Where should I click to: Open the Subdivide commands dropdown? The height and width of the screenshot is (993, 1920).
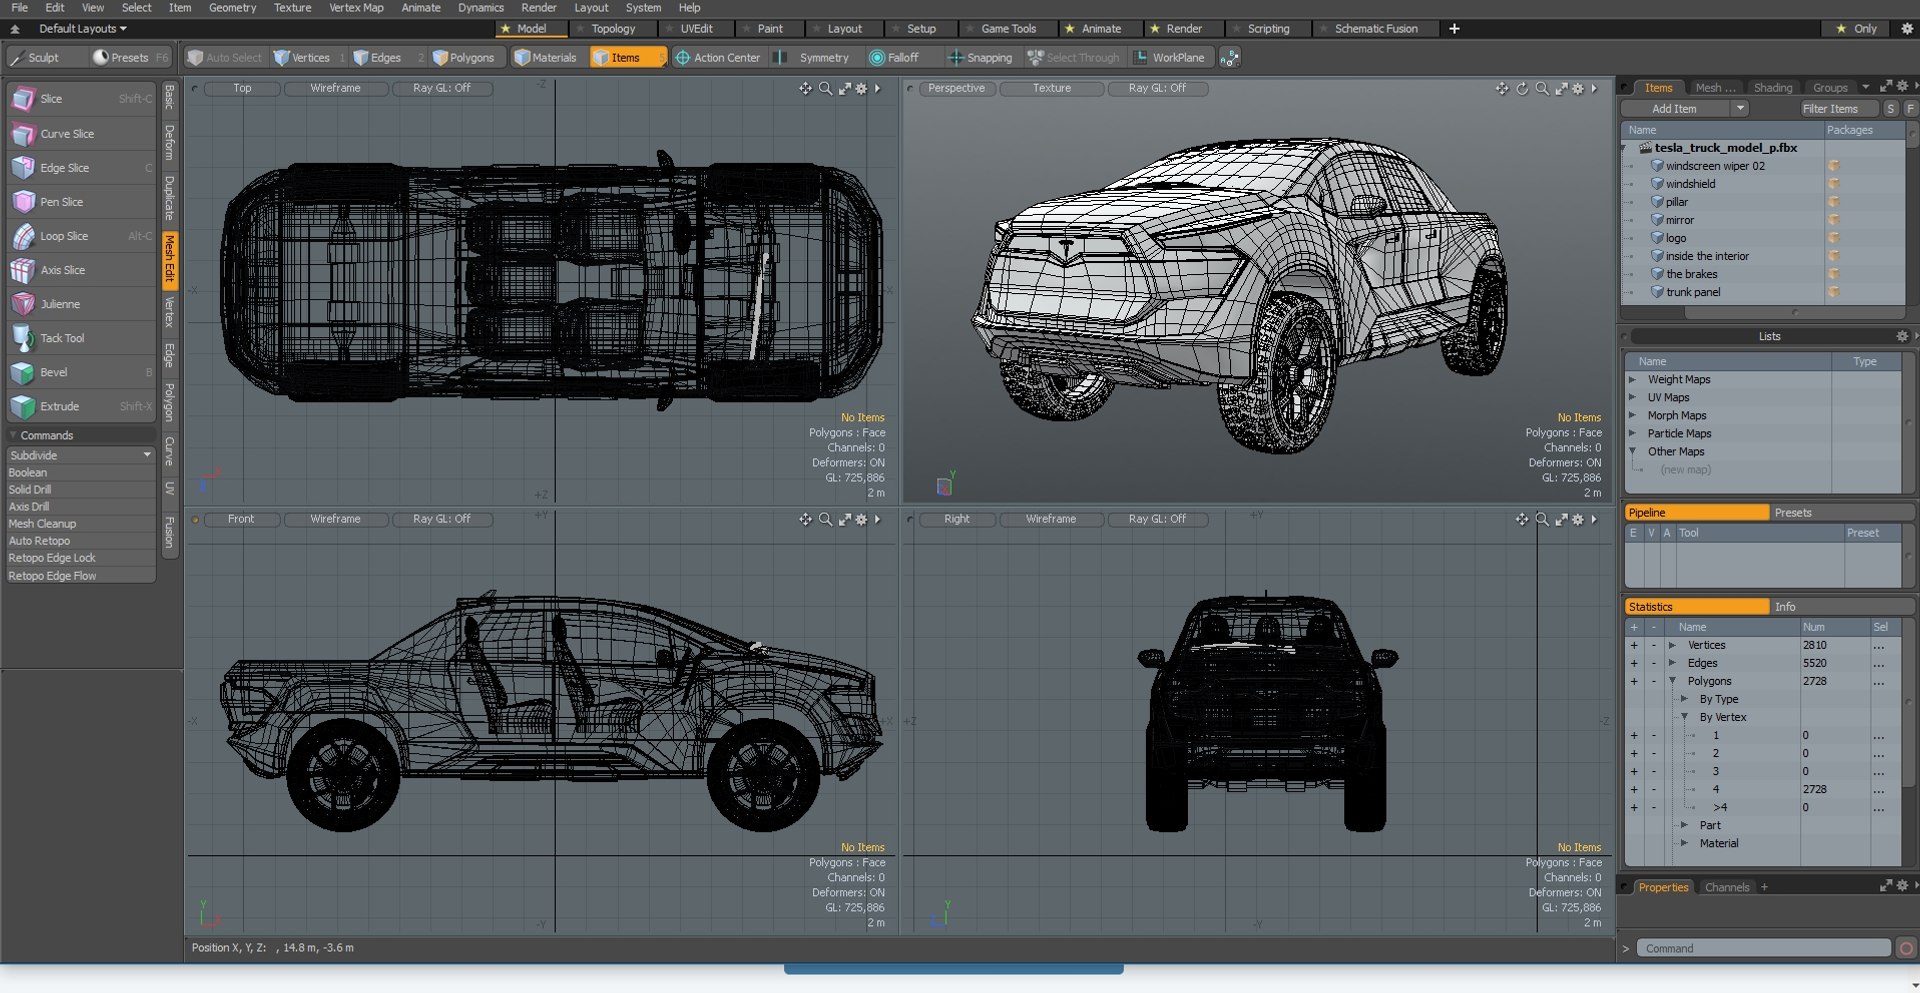click(80, 455)
